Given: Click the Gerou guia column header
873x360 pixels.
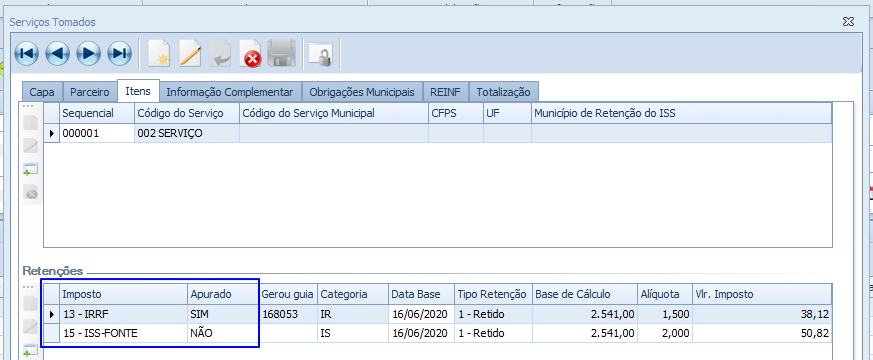Looking at the screenshot, I should pyautogui.click(x=288, y=294).
